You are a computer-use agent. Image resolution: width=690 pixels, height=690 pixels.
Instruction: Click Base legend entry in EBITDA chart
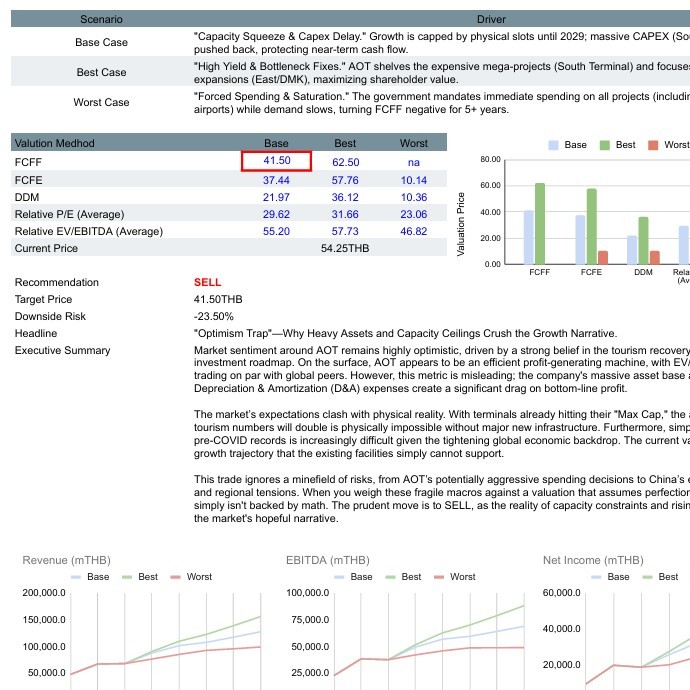tap(353, 576)
